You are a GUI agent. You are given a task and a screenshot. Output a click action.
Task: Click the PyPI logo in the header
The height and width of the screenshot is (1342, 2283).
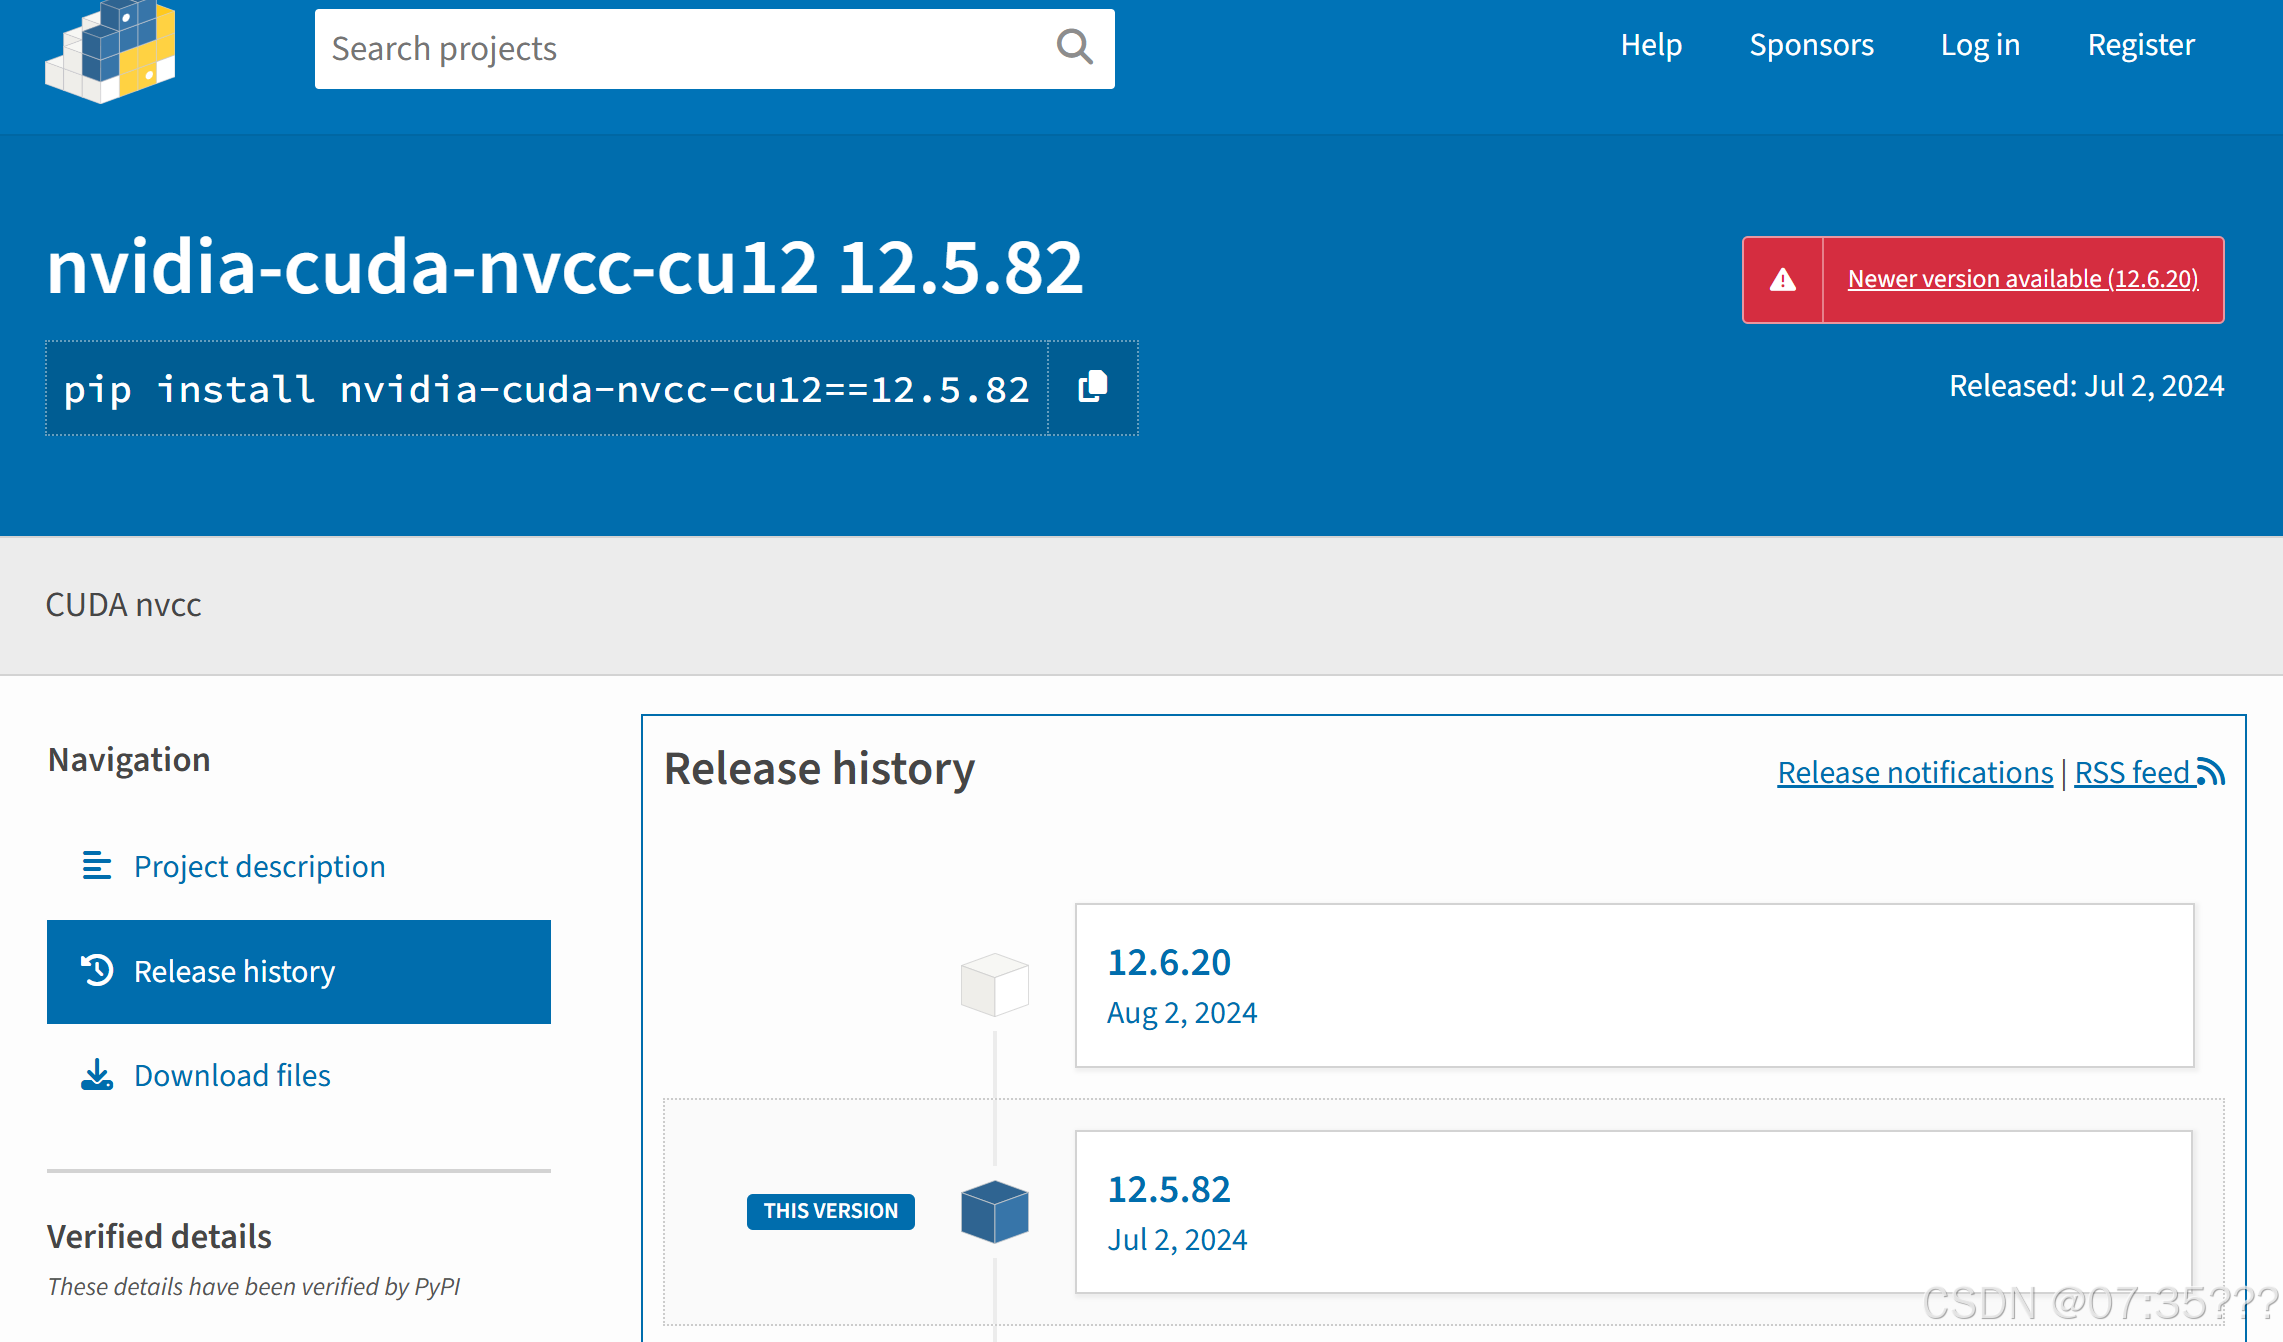110,50
